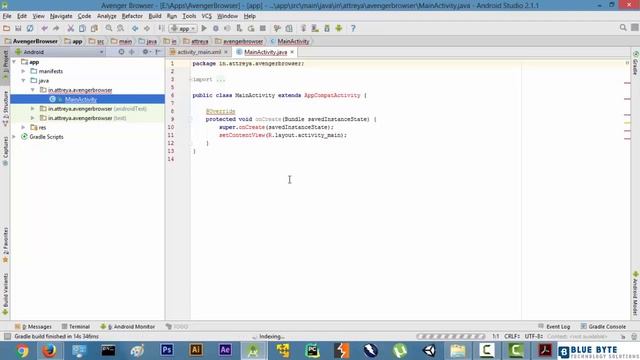Navigate Forward with the right arrow icon
Screen dimensions: 640x360
point(147,28)
